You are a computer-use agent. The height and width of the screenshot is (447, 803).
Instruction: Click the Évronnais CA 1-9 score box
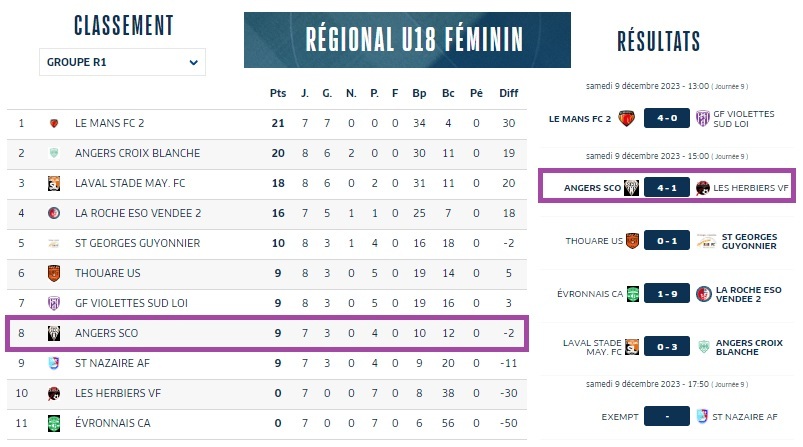tap(667, 294)
